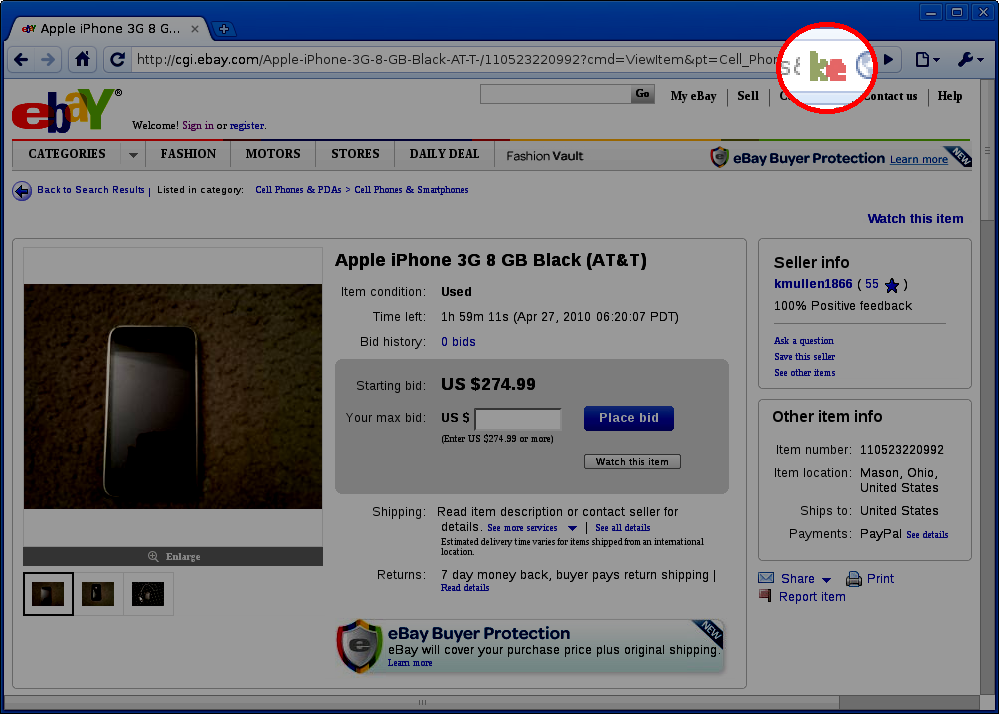The height and width of the screenshot is (714, 999).
Task: Open a new tab with plus button
Action: 224,29
